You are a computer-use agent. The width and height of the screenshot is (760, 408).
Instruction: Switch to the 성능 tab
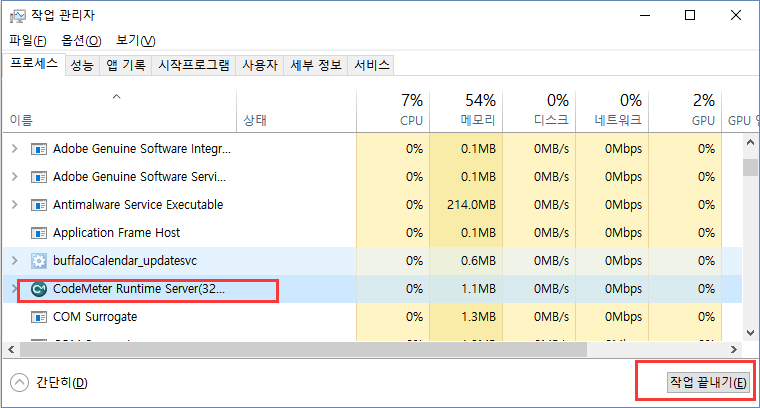82,65
